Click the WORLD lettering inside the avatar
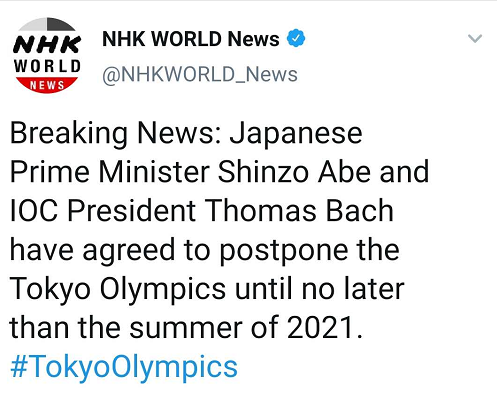This screenshot has width=497, height=400. (47, 66)
